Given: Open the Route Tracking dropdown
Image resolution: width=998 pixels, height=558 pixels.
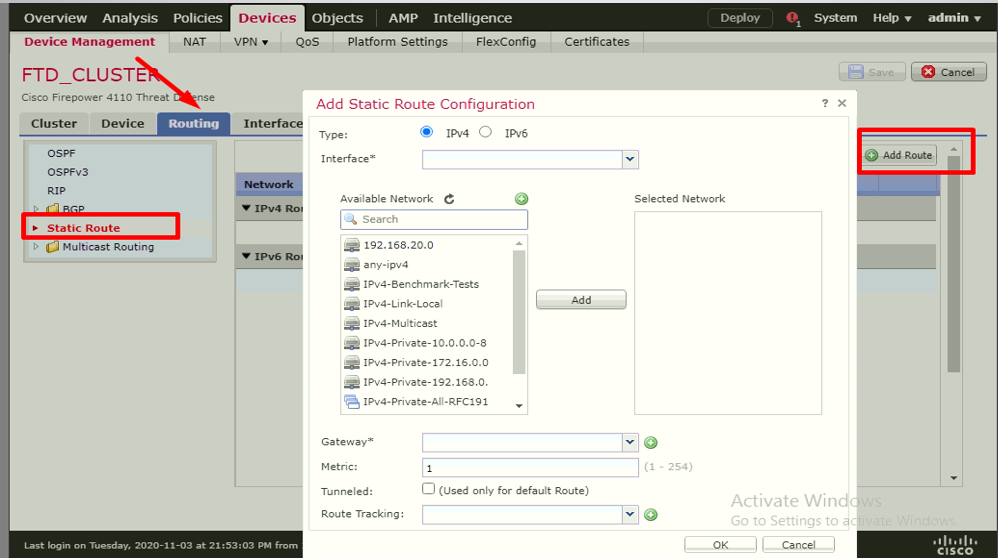Looking at the screenshot, I should click(x=630, y=514).
